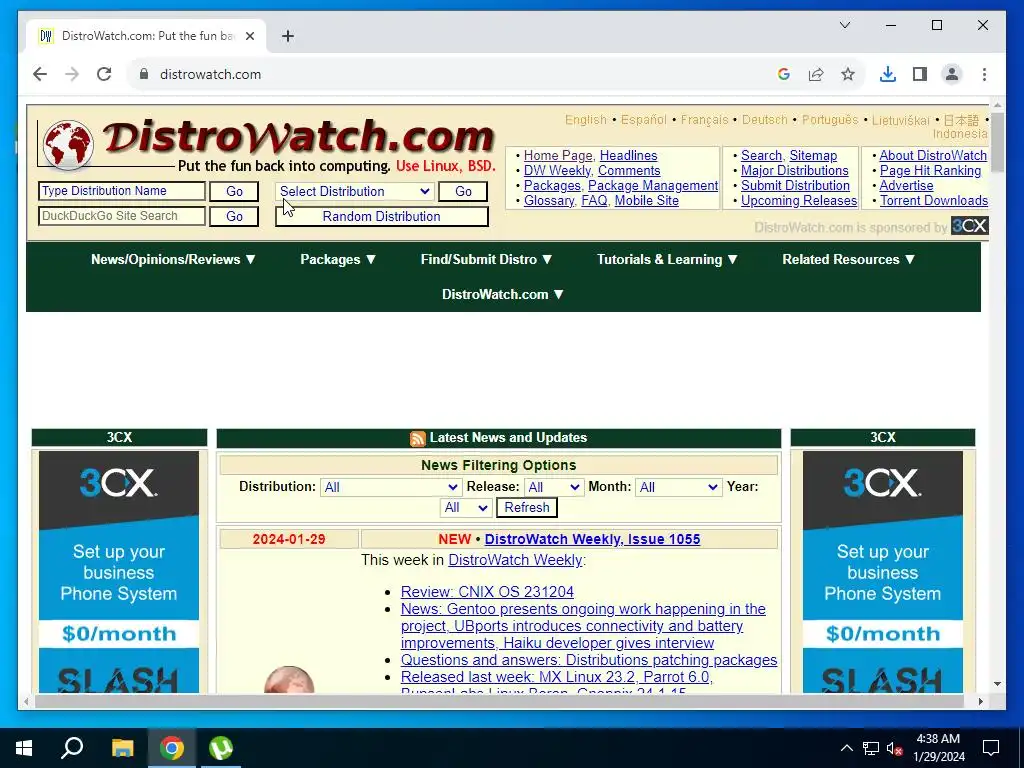View site info via padlock icon
The height and width of the screenshot is (768, 1024).
[x=144, y=74]
